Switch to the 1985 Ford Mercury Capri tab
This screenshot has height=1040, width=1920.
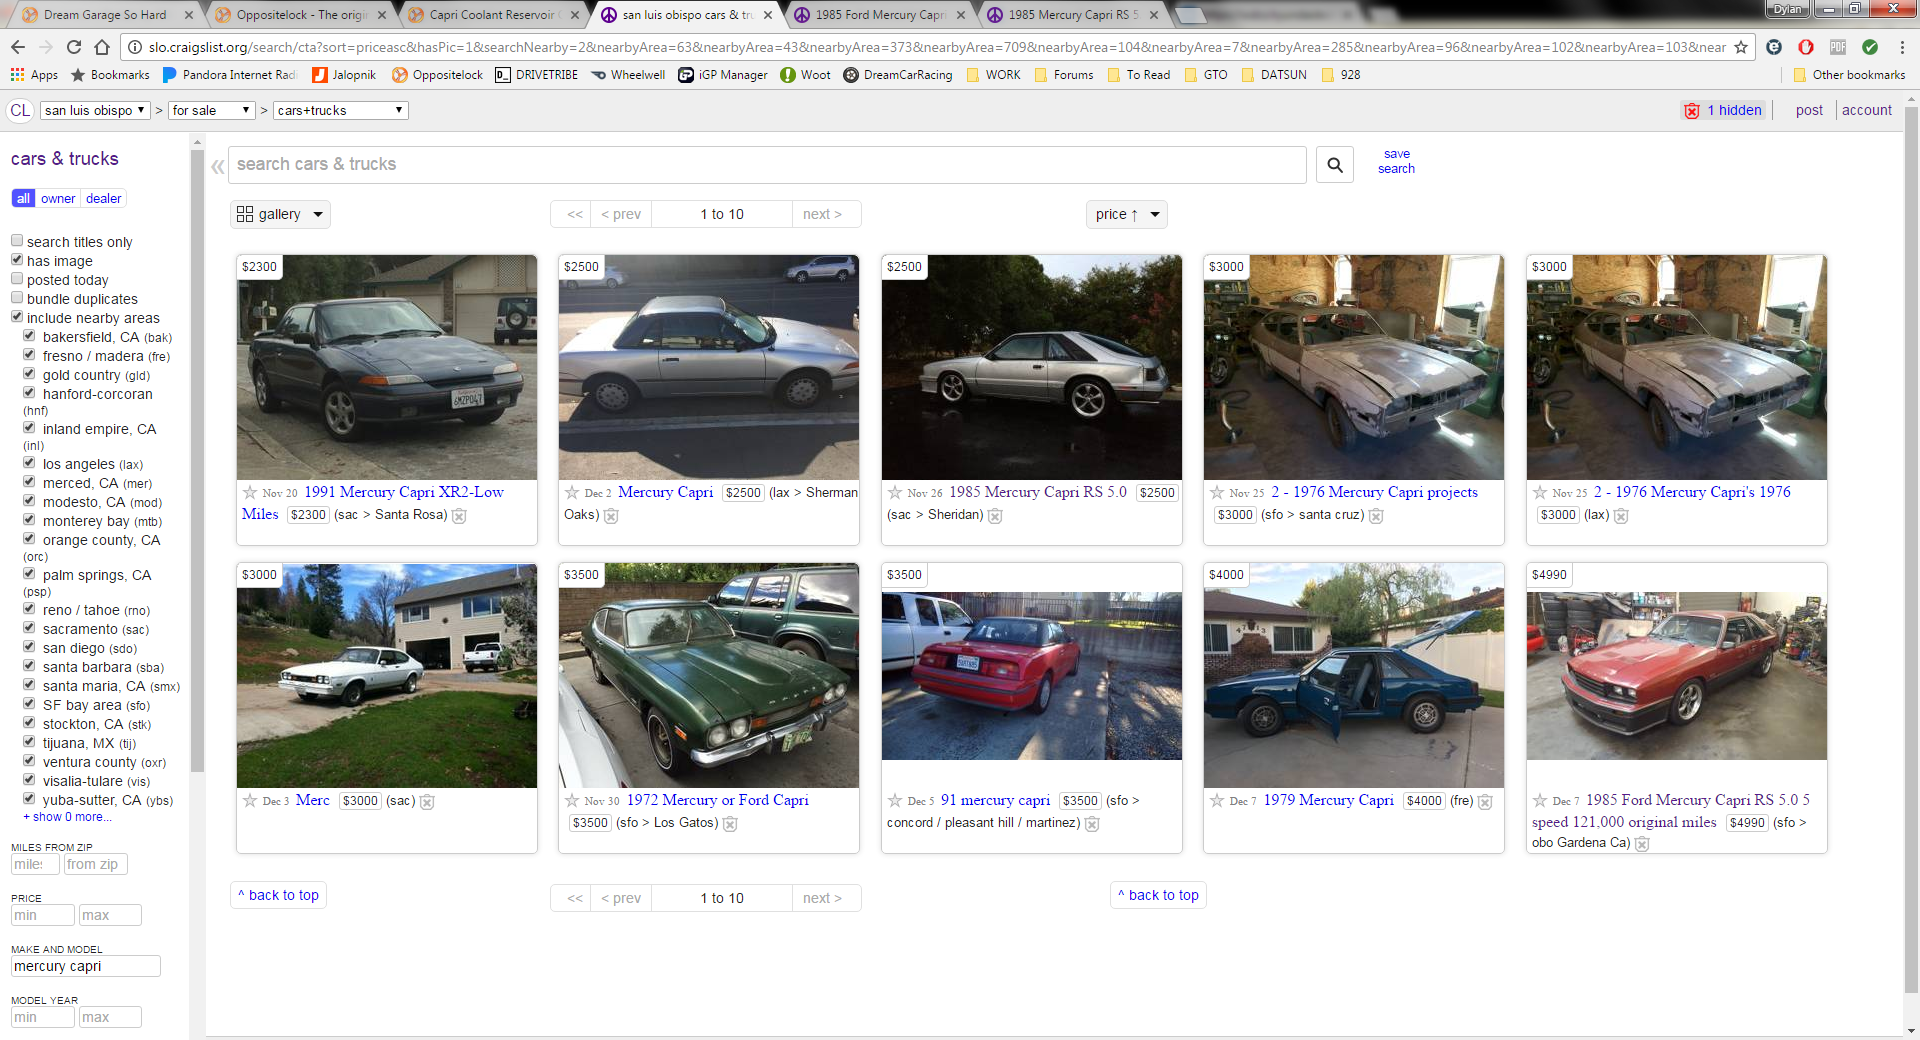coord(879,15)
